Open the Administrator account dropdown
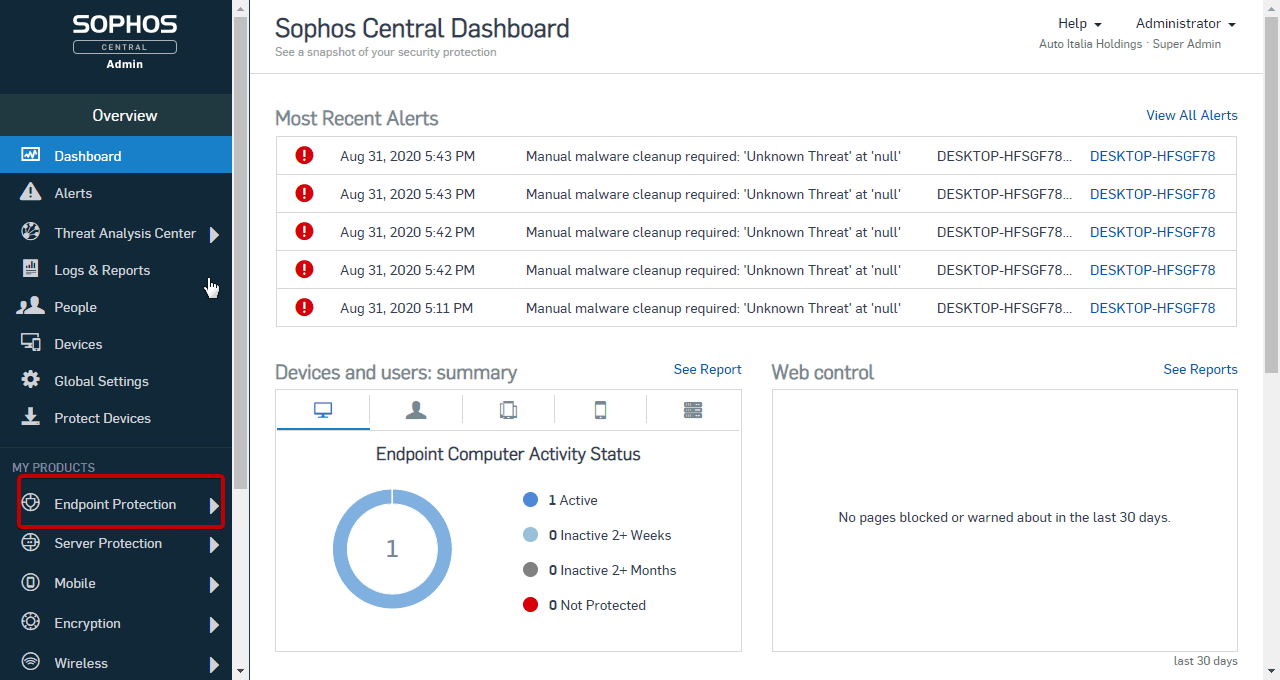Viewport: 1280px width, 680px height. pos(1185,24)
